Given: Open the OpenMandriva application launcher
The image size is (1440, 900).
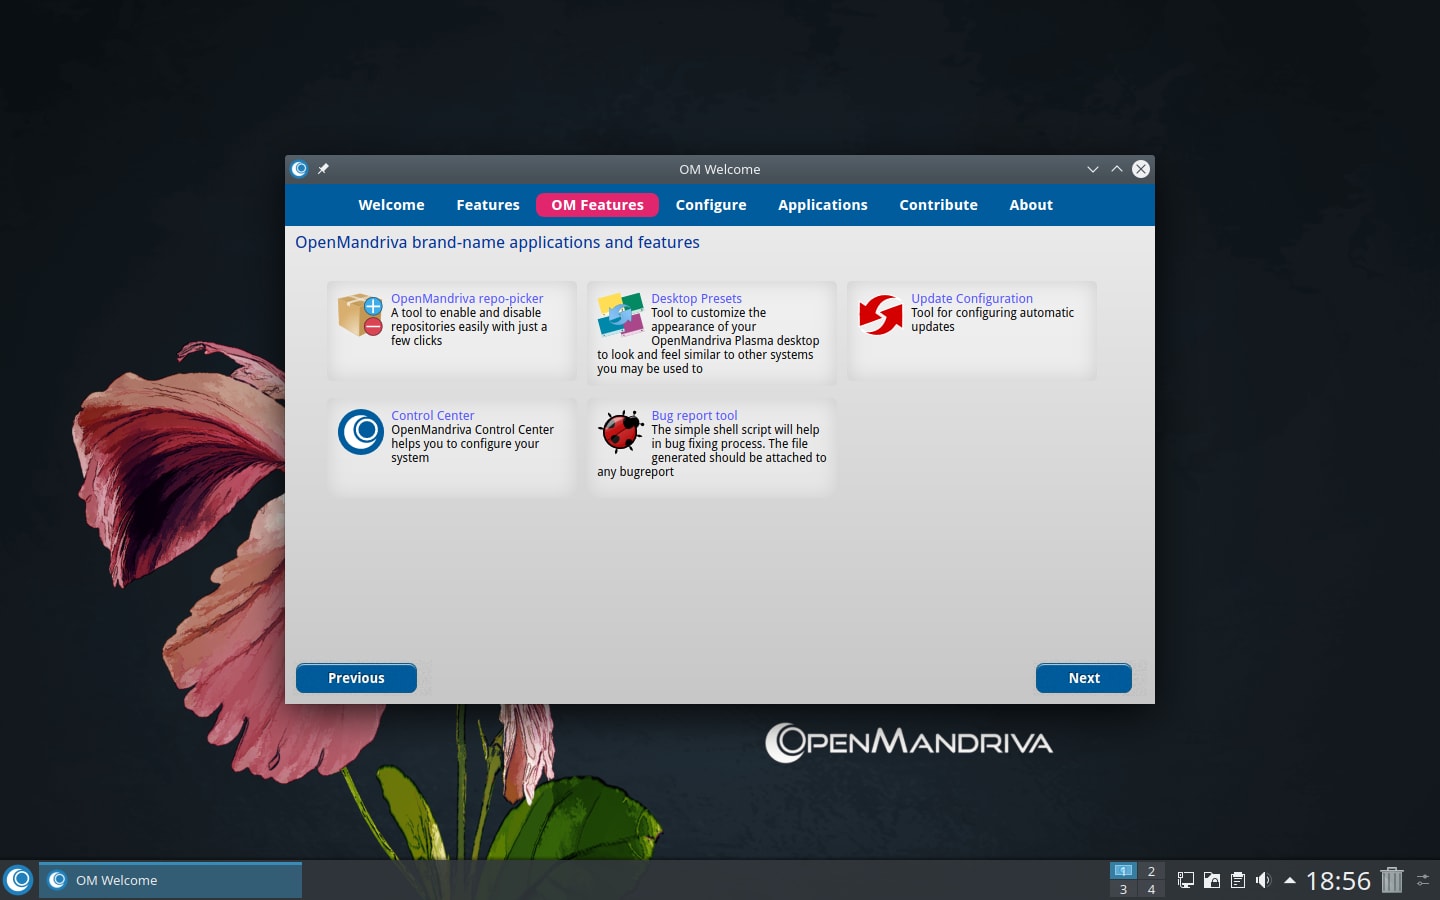Looking at the screenshot, I should pyautogui.click(x=19, y=880).
